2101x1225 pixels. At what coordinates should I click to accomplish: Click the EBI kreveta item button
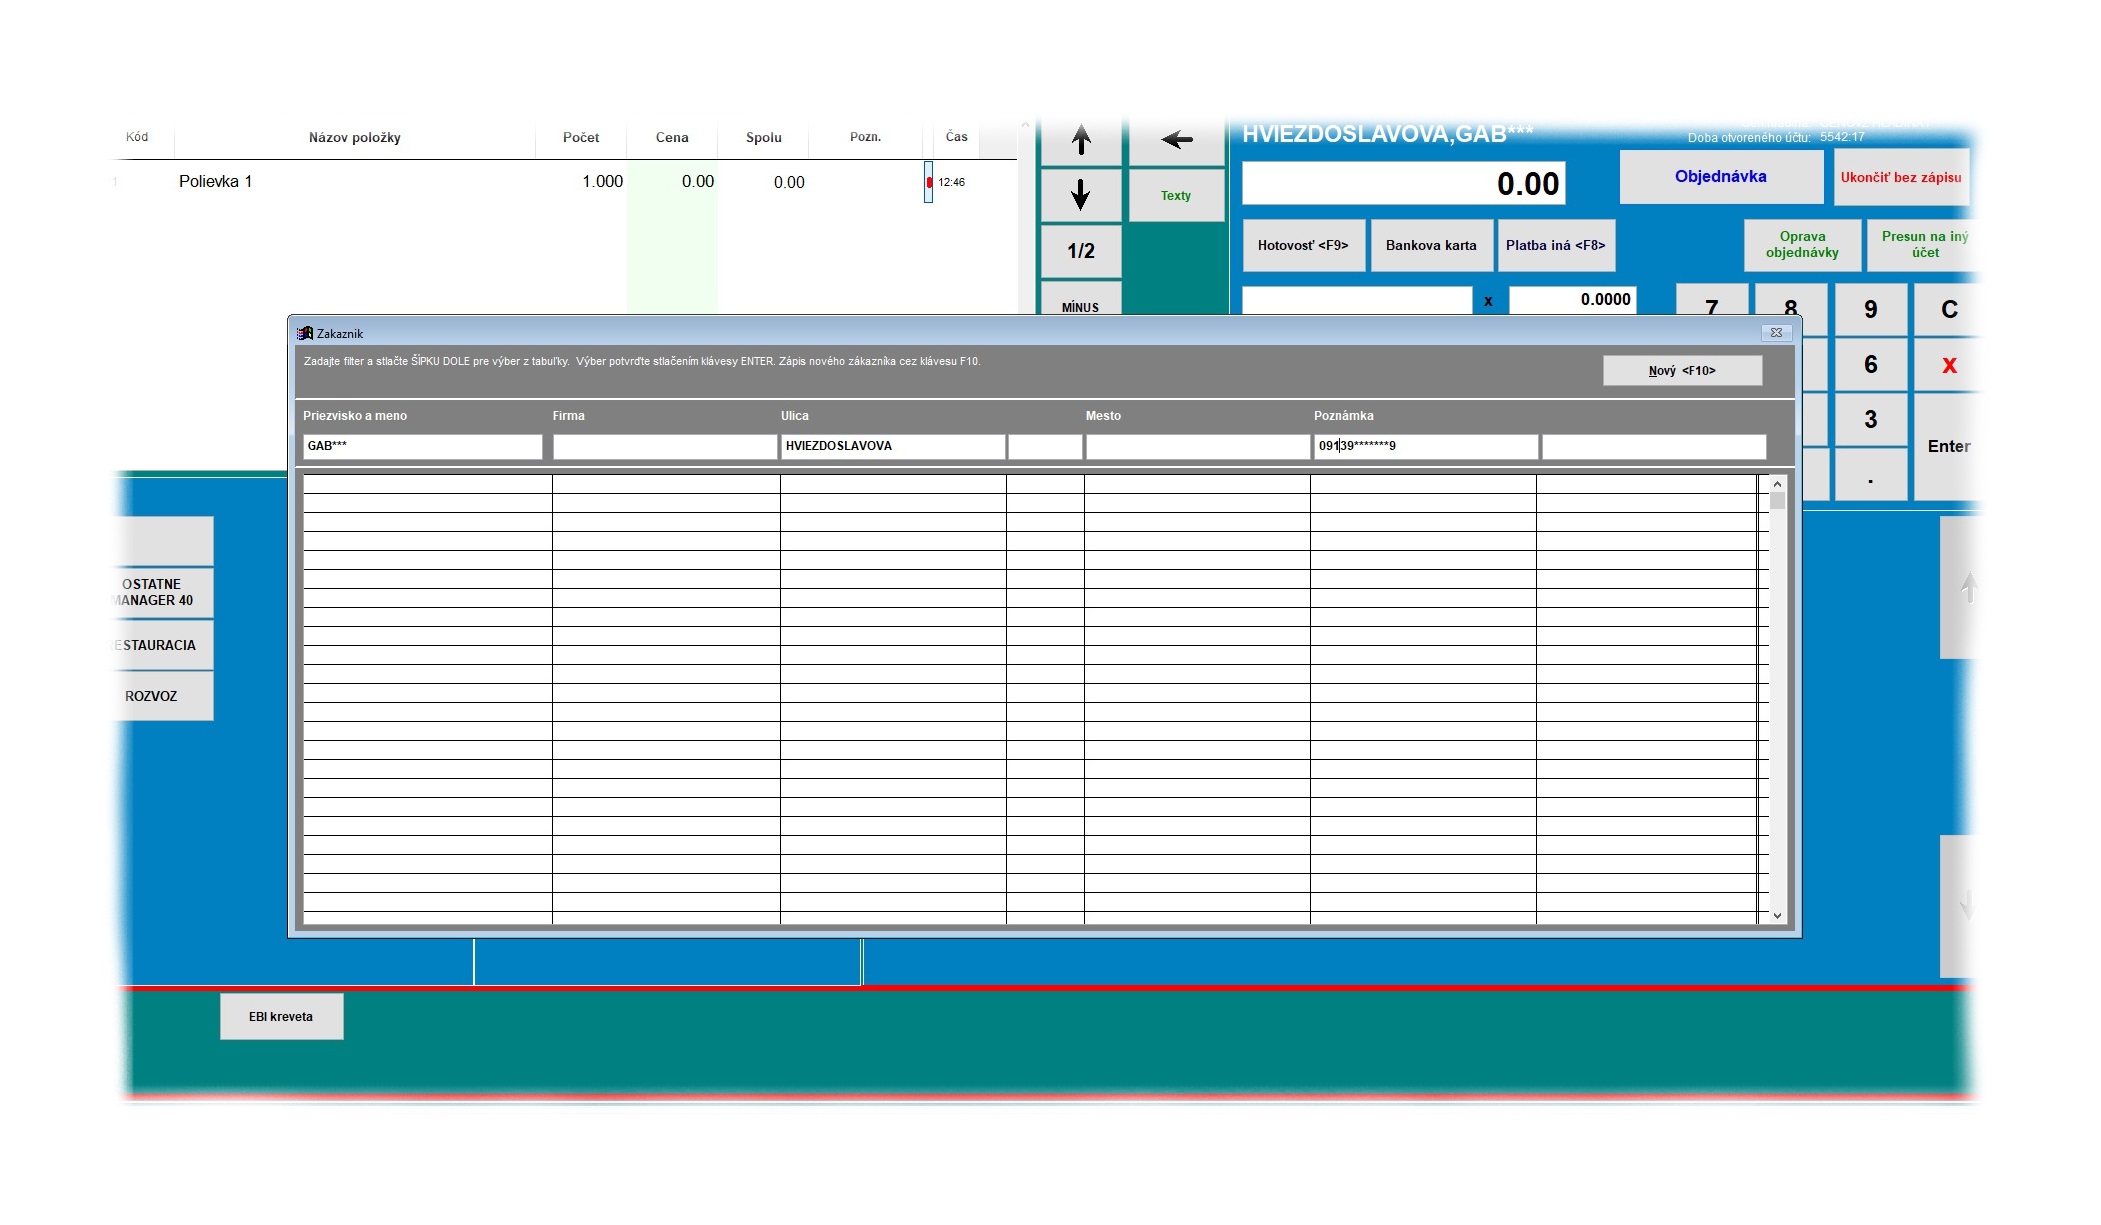[281, 1017]
